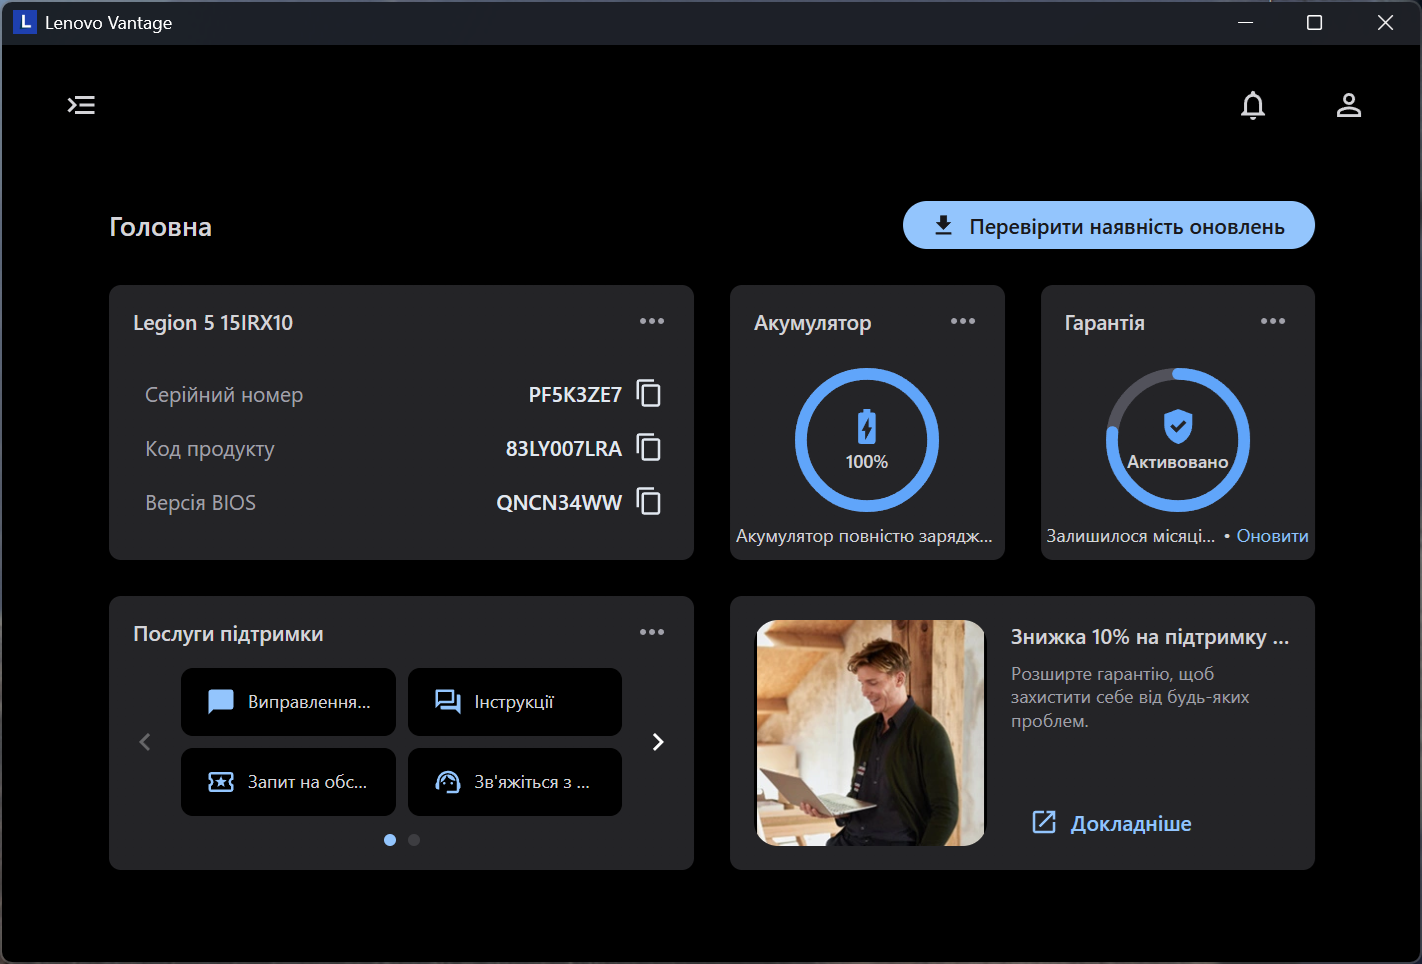Open more options for Послуги підтримки card

[x=652, y=632]
